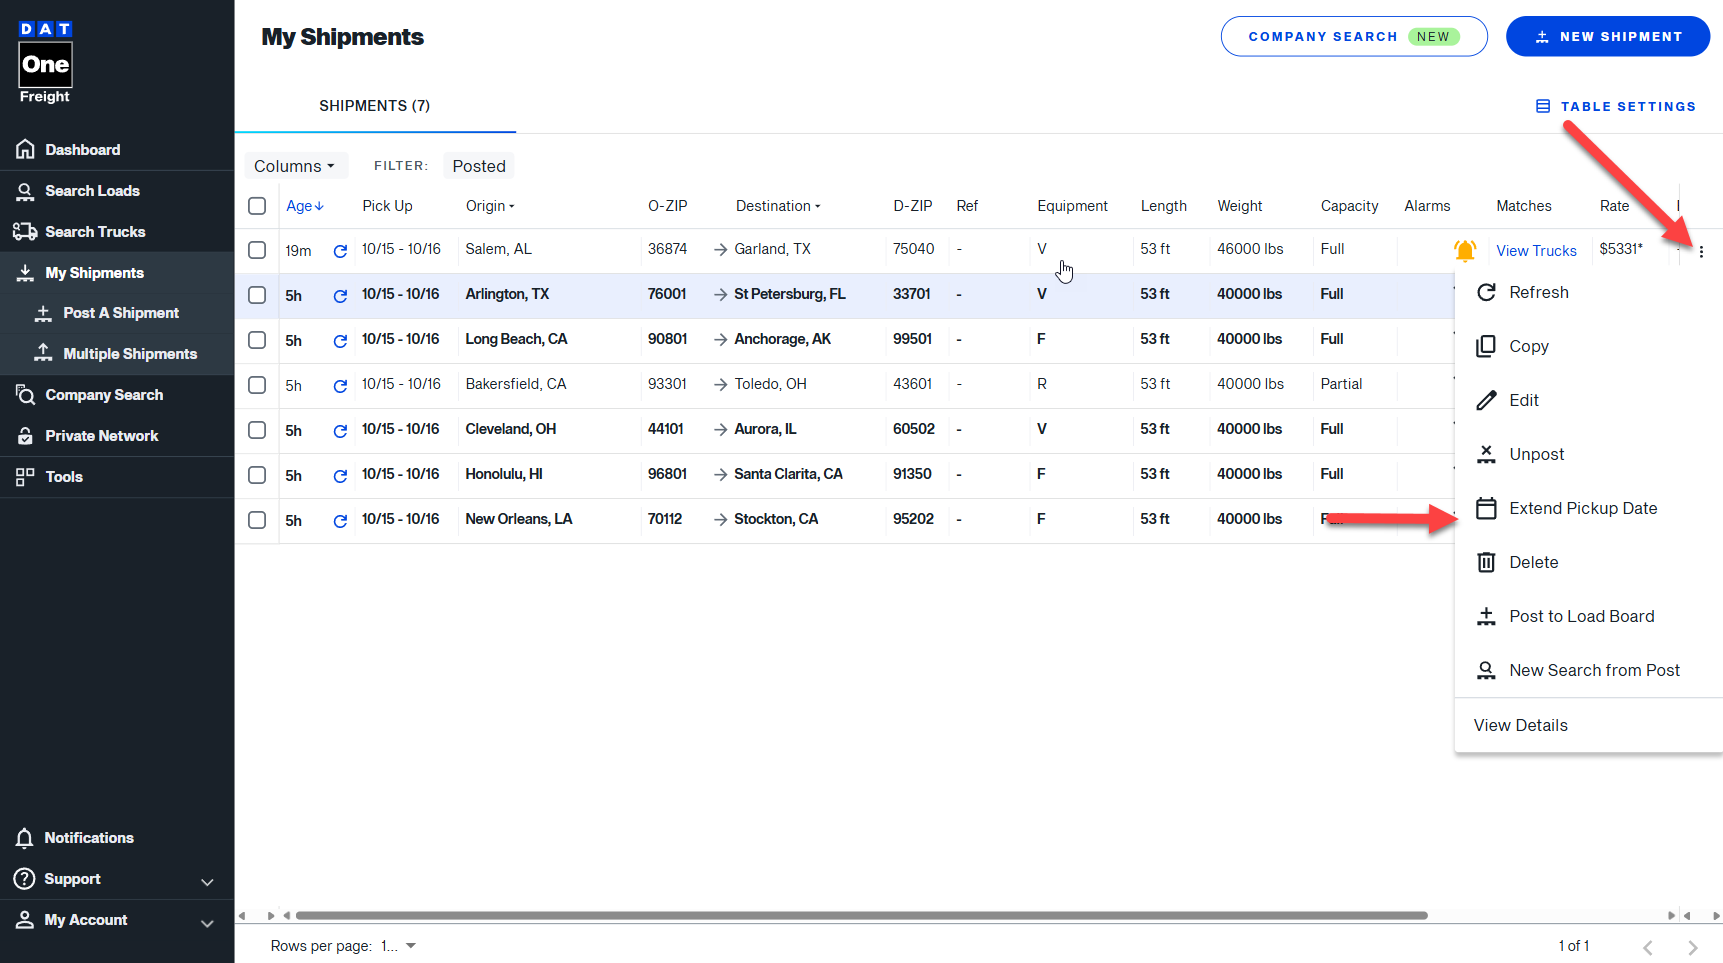Click the New Shipment button
Viewport: 1723px width, 963px height.
(1607, 37)
